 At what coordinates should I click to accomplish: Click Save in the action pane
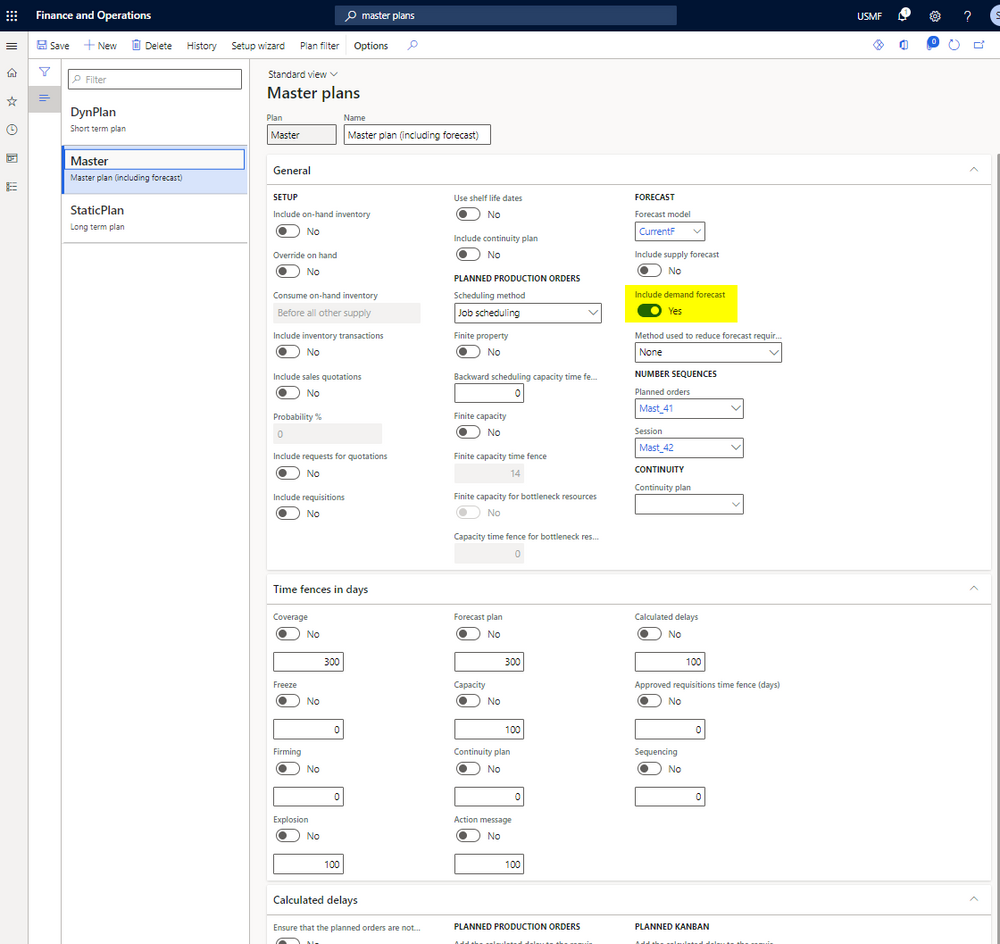53,45
